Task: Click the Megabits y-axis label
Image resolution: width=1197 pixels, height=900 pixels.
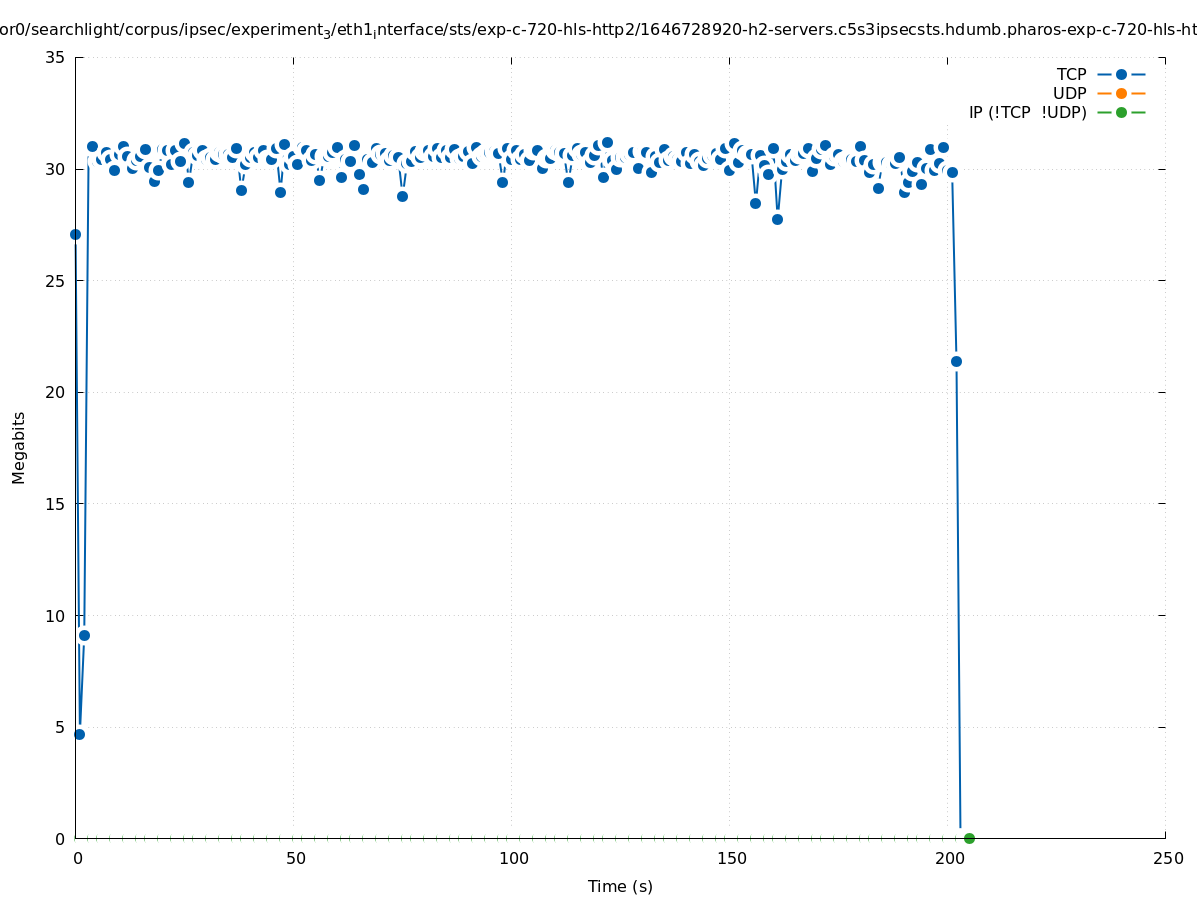Action: pyautogui.click(x=19, y=447)
